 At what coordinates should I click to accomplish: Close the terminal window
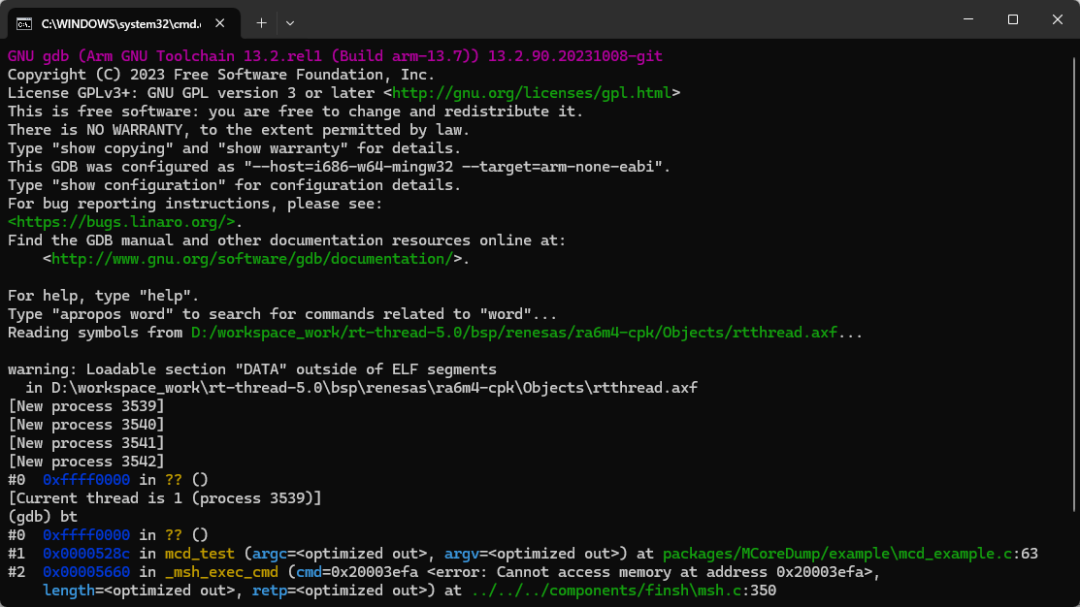coord(1057,20)
